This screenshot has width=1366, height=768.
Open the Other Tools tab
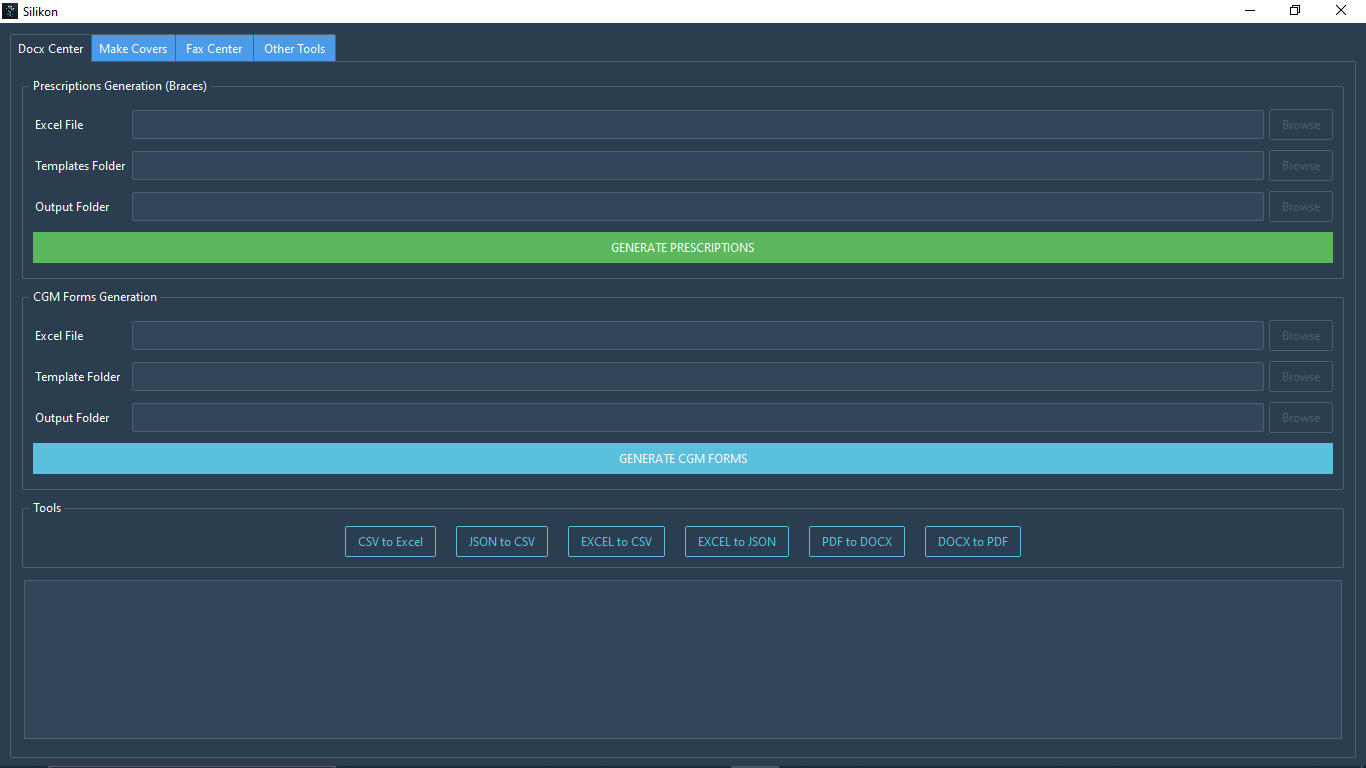294,48
